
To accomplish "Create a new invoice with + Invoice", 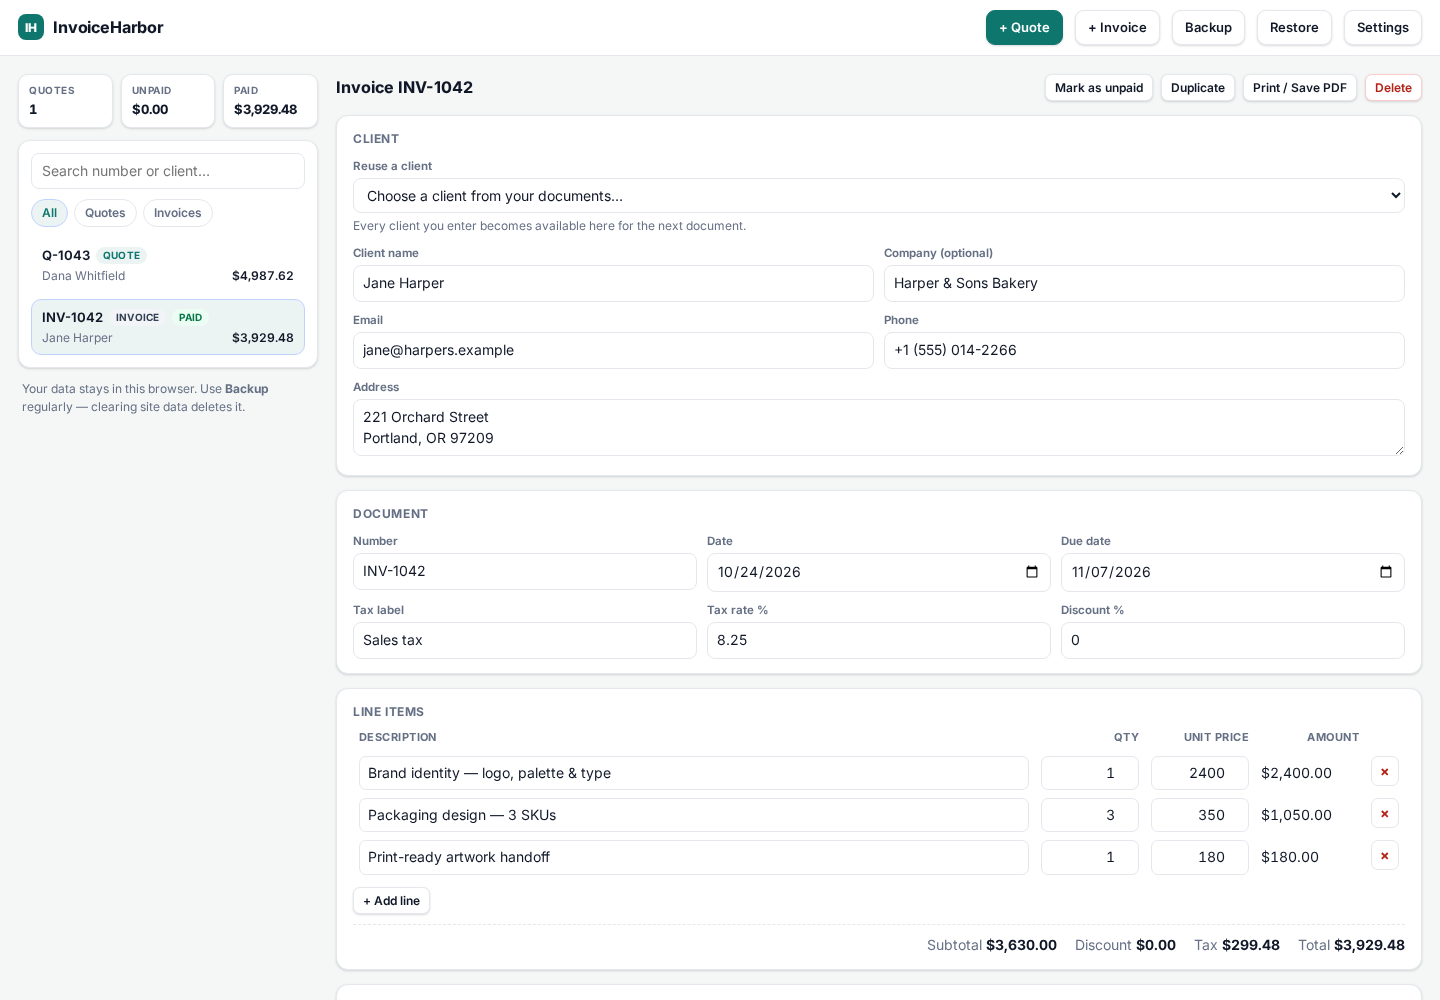I will tap(1117, 28).
